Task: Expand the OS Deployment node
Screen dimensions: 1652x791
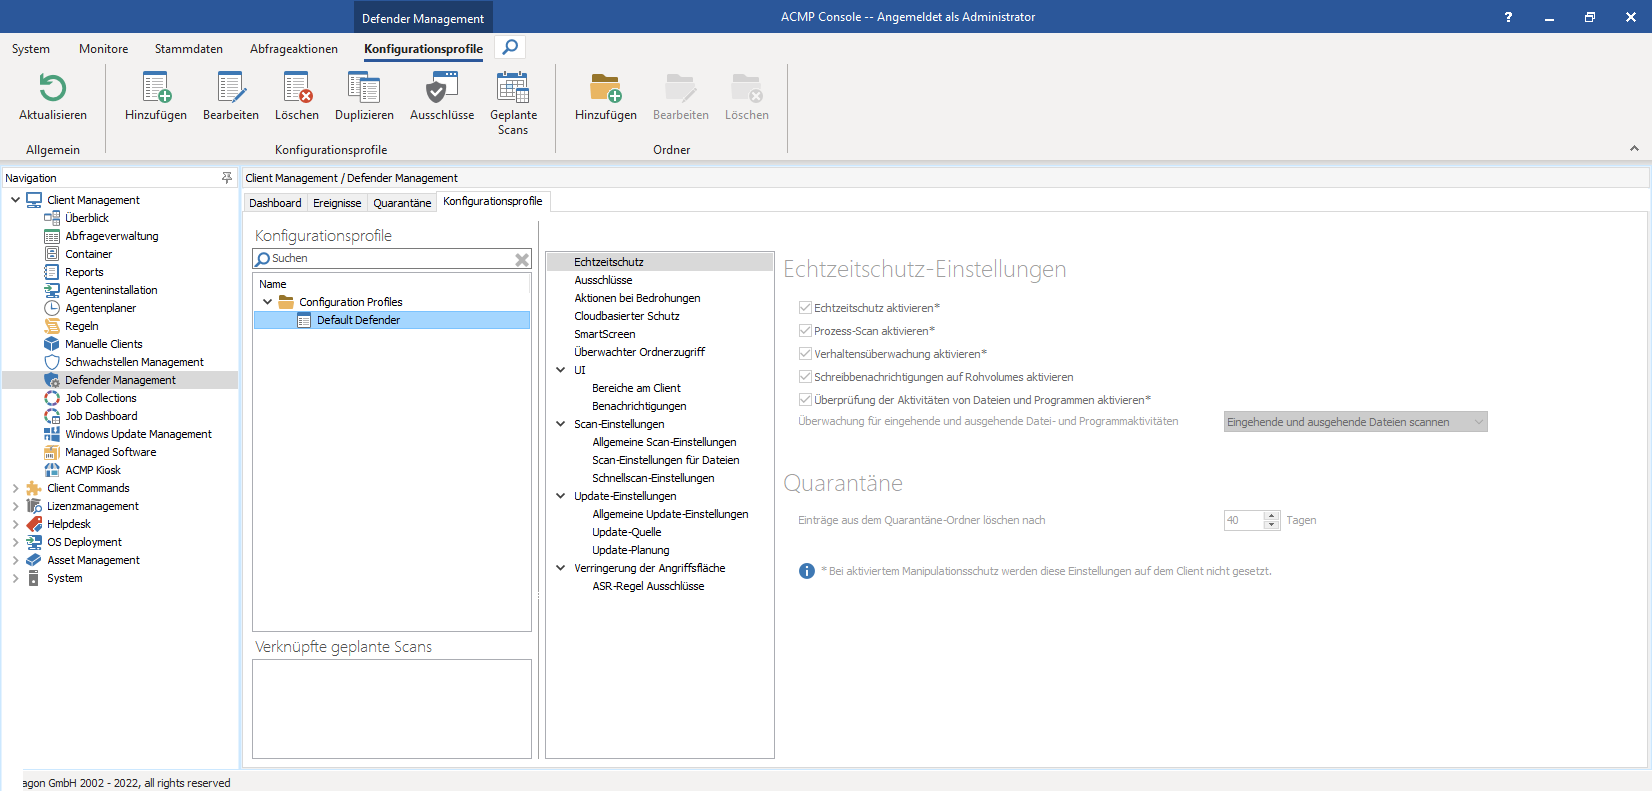Action: [x=15, y=542]
